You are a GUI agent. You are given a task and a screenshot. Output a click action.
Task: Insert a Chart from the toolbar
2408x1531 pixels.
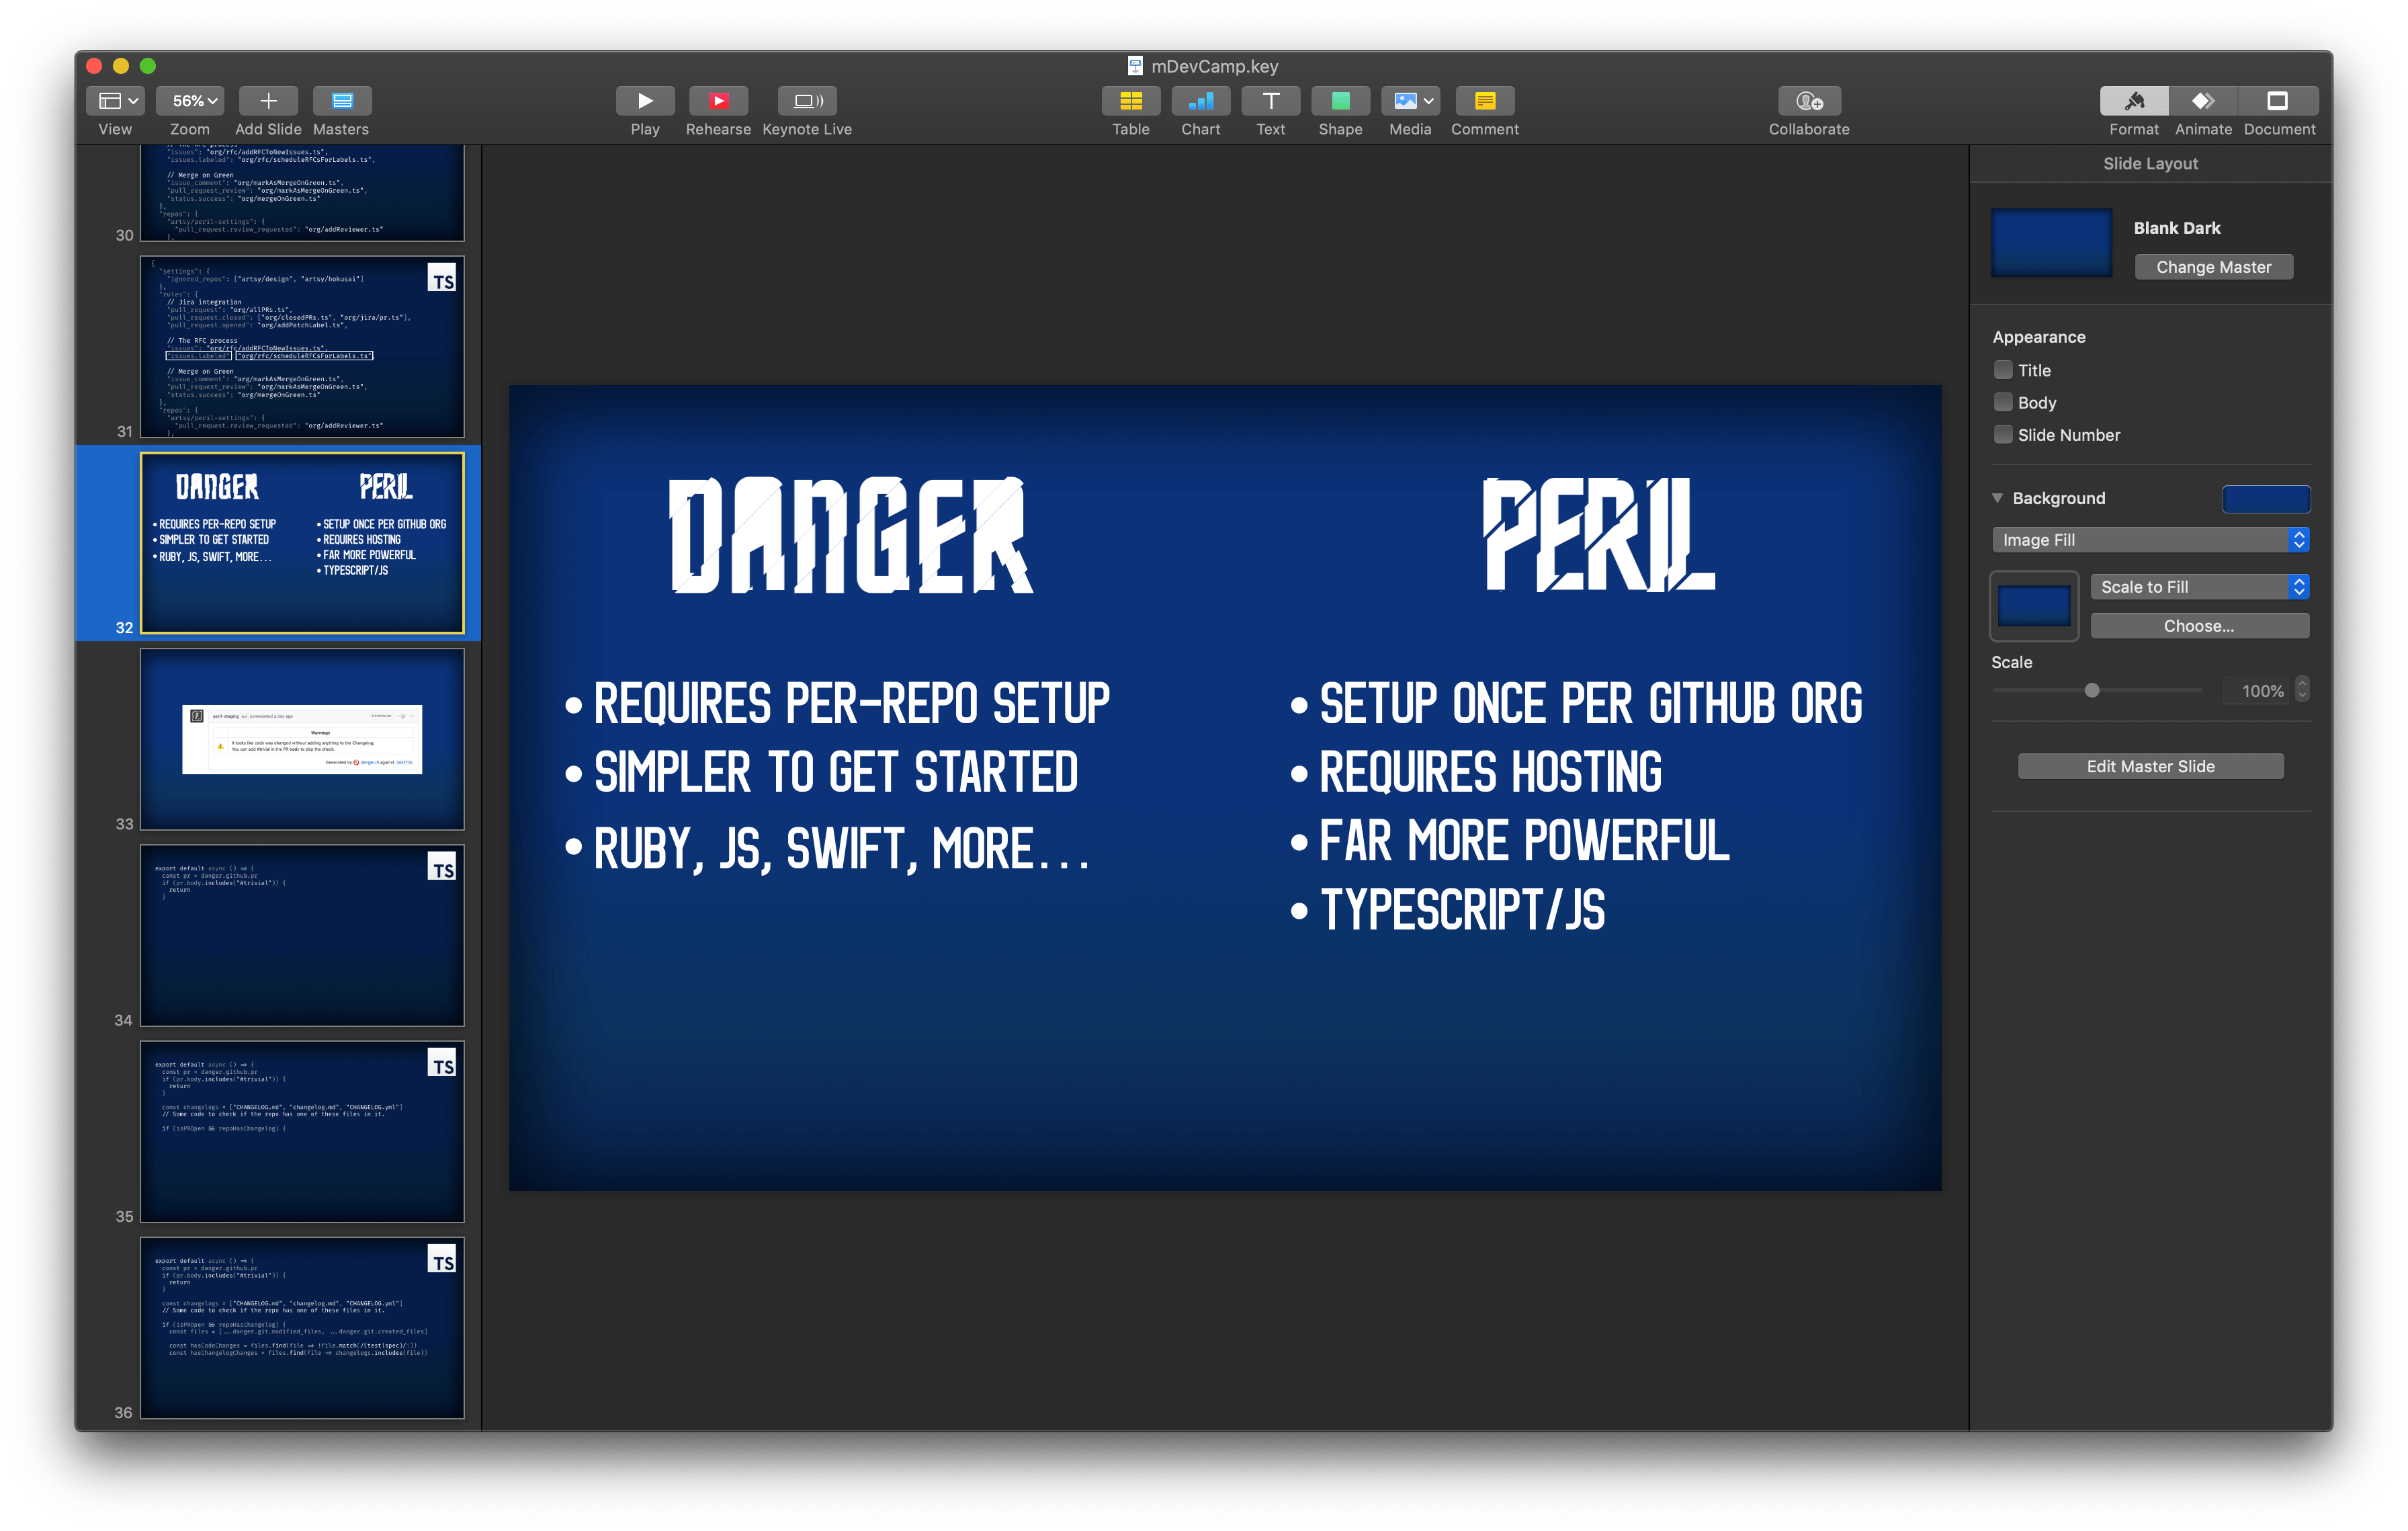1200,101
